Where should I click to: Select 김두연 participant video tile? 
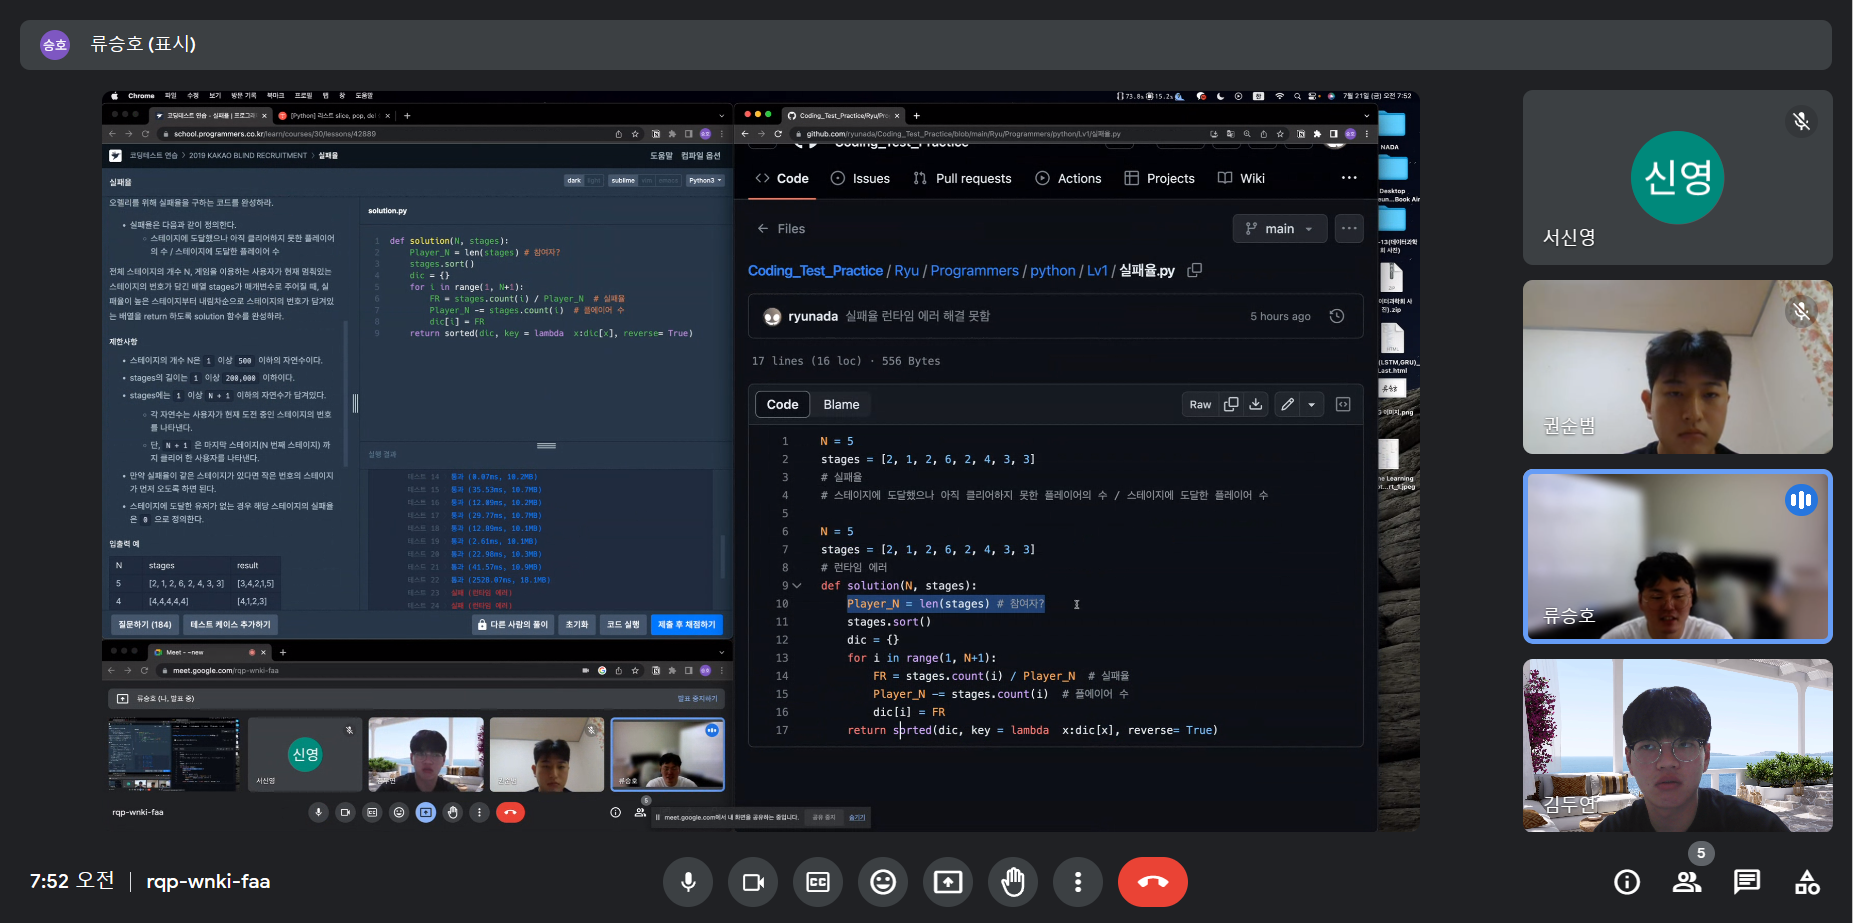(x=1677, y=745)
